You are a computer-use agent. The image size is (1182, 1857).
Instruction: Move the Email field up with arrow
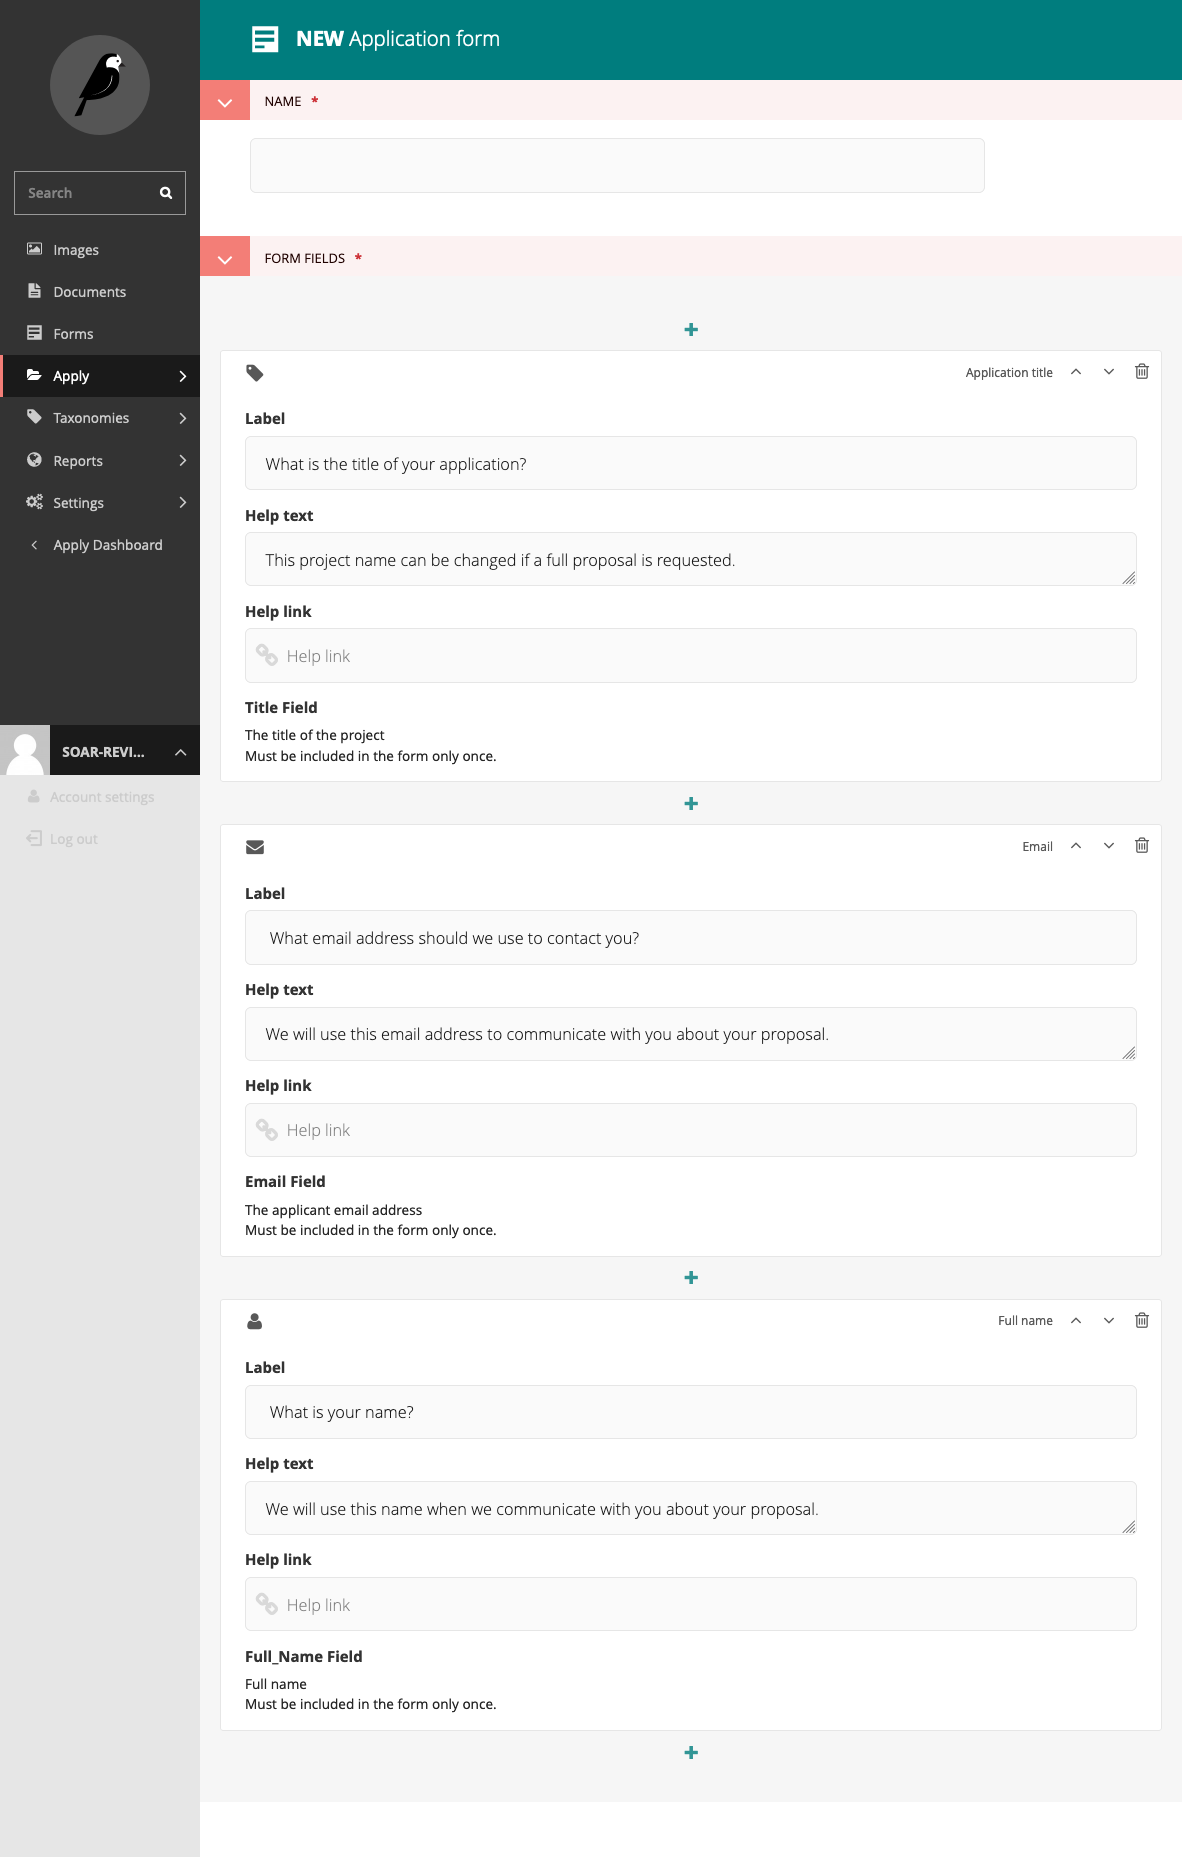click(x=1077, y=845)
